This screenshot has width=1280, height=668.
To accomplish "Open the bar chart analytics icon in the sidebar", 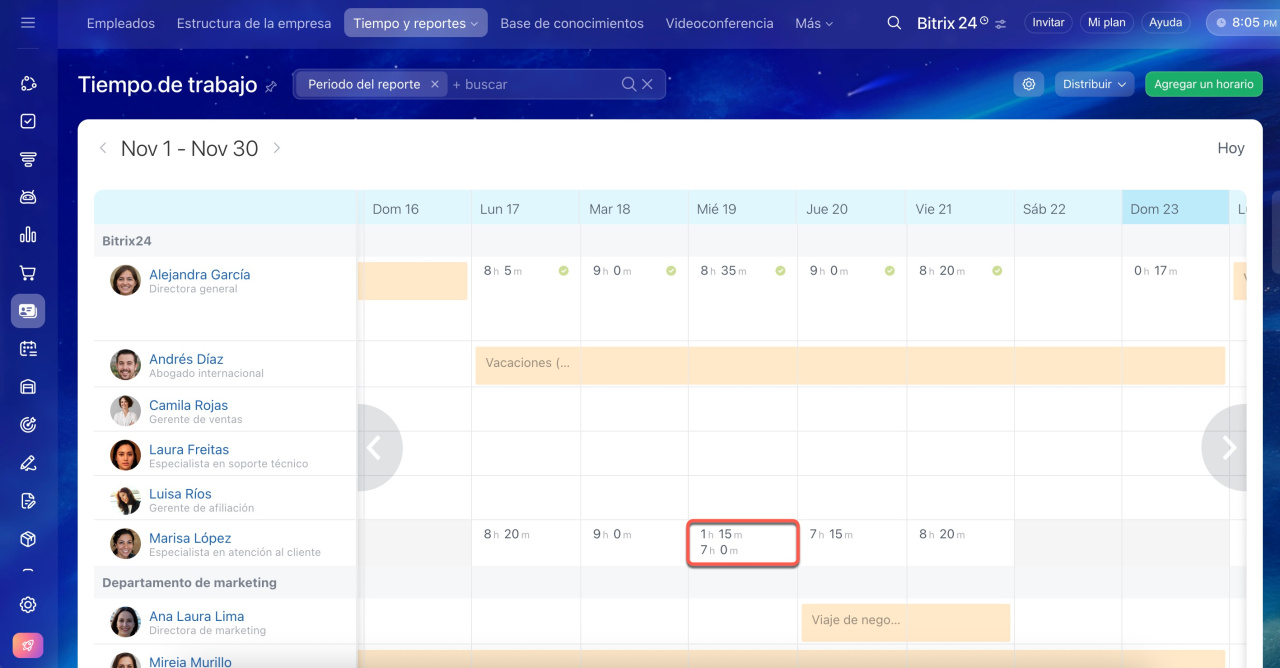I will [x=28, y=235].
